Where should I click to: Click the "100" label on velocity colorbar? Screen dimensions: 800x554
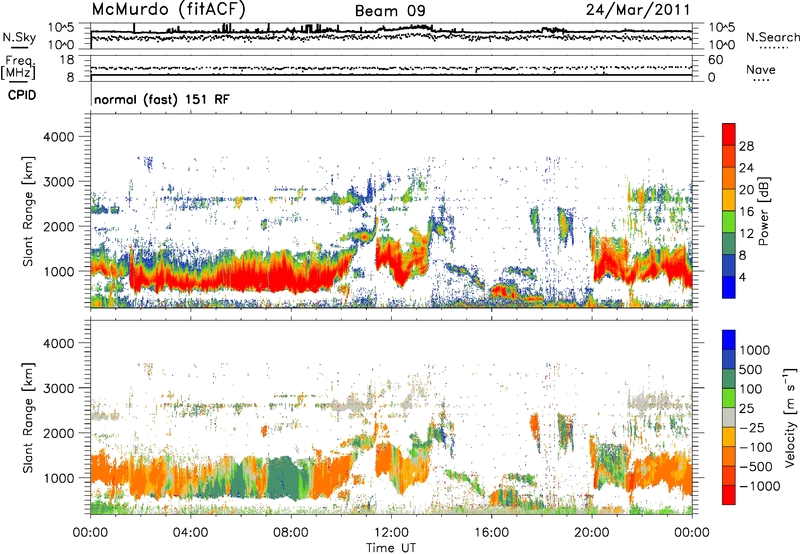pos(750,389)
